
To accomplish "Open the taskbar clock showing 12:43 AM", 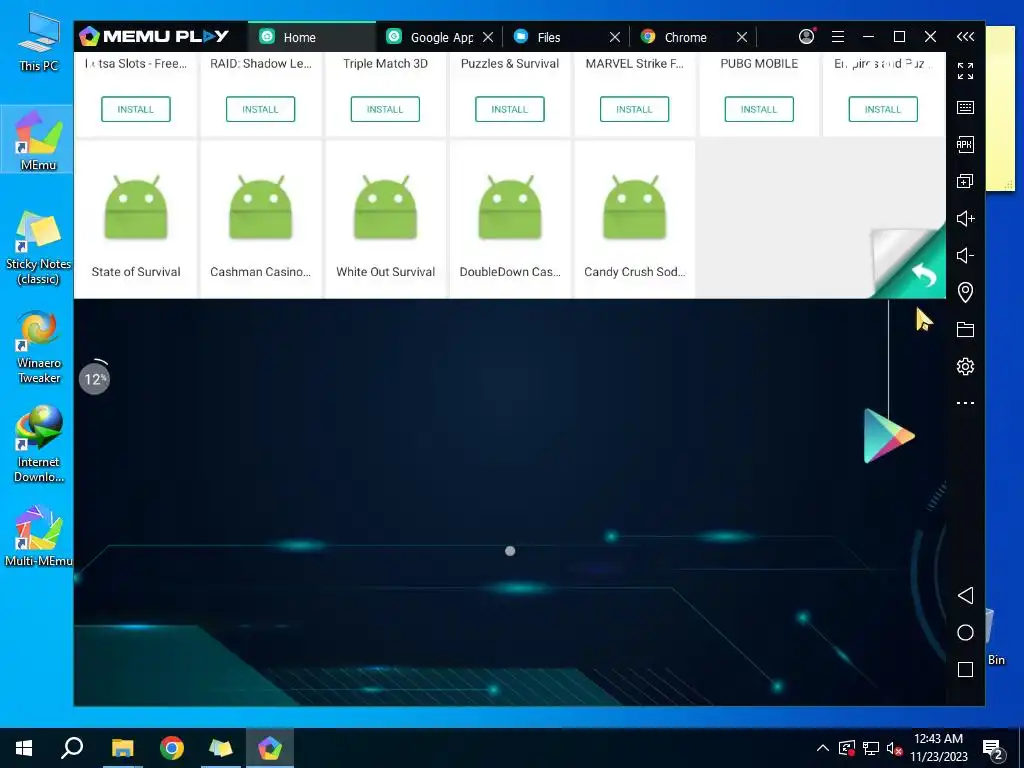I will click(938, 748).
